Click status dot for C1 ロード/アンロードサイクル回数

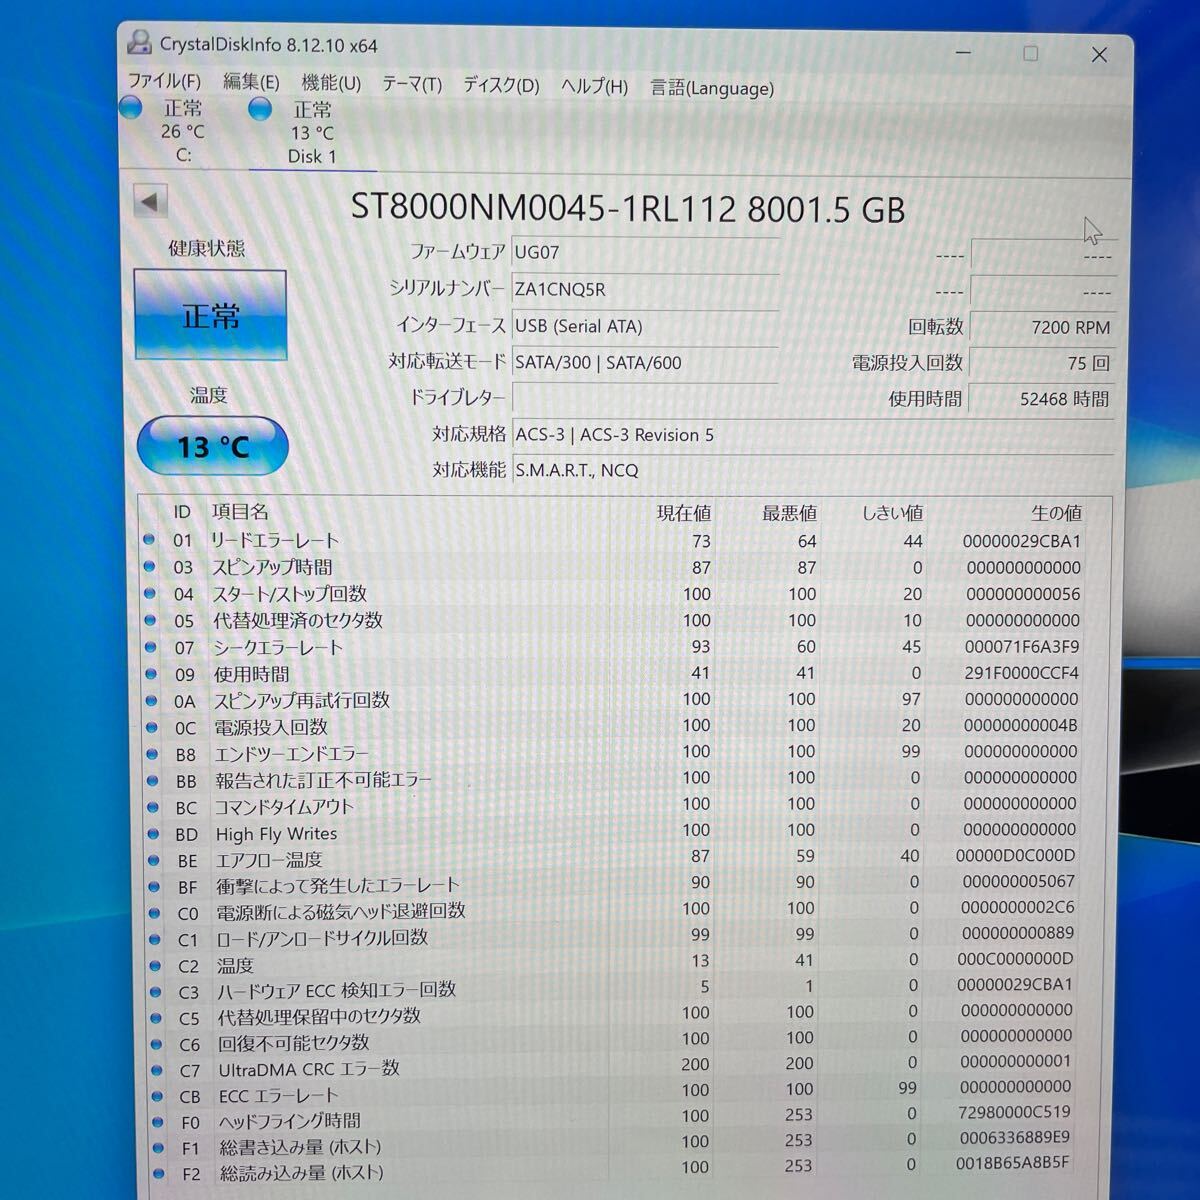point(155,939)
